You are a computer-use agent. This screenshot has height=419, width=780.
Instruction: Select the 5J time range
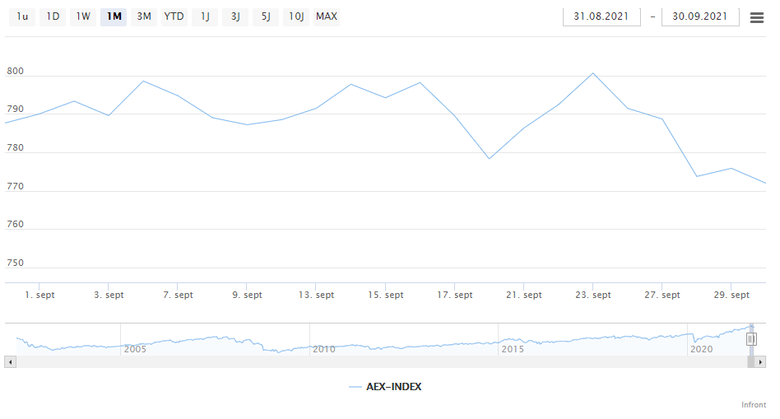coord(266,16)
